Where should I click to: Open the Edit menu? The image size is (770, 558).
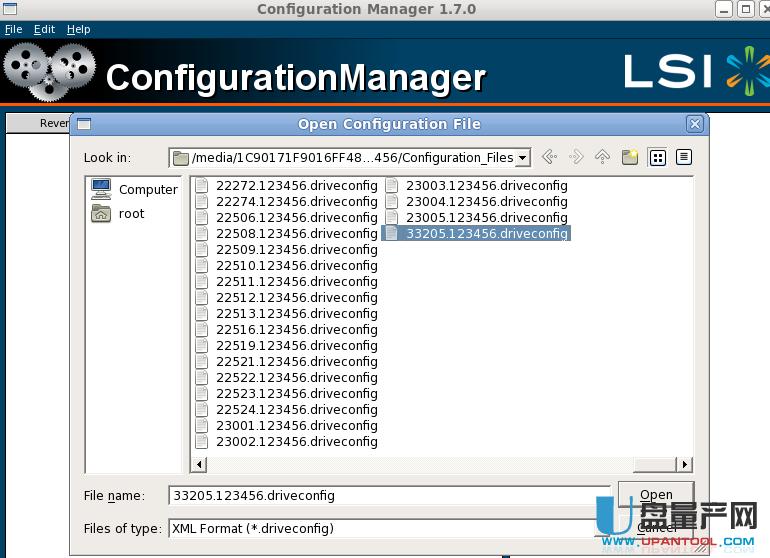pyautogui.click(x=44, y=29)
